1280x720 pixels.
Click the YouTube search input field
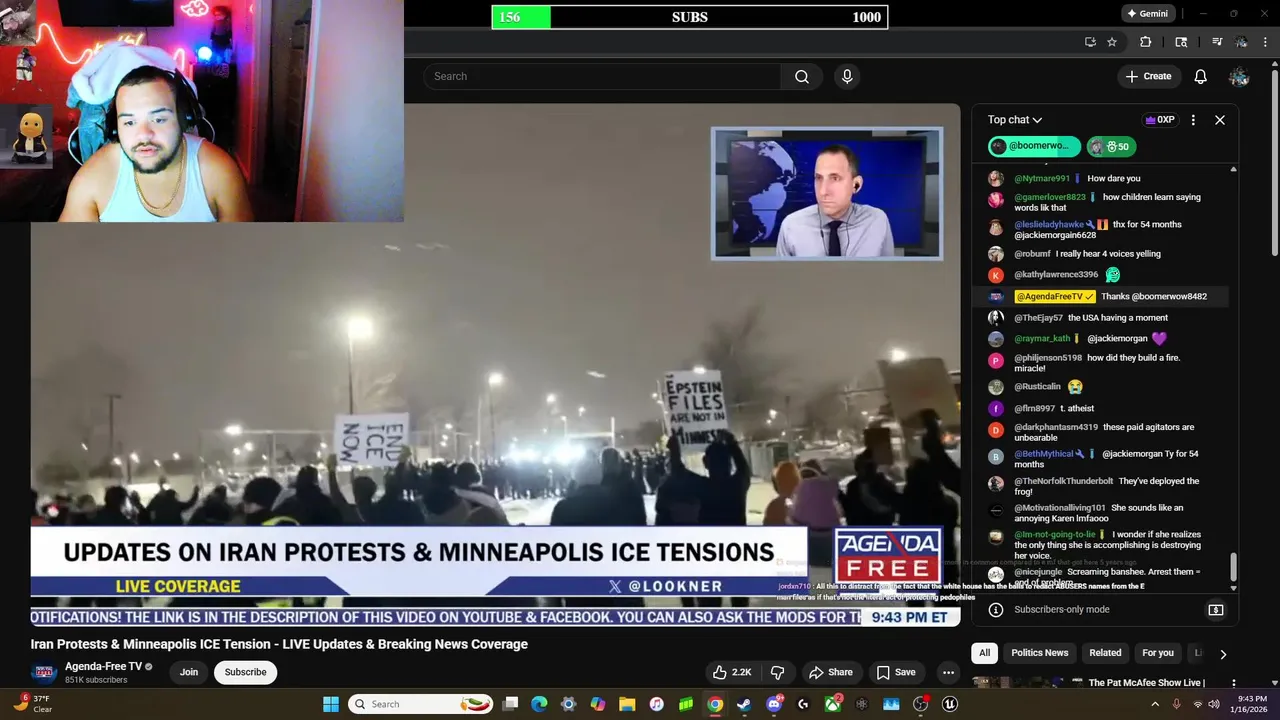pos(602,77)
